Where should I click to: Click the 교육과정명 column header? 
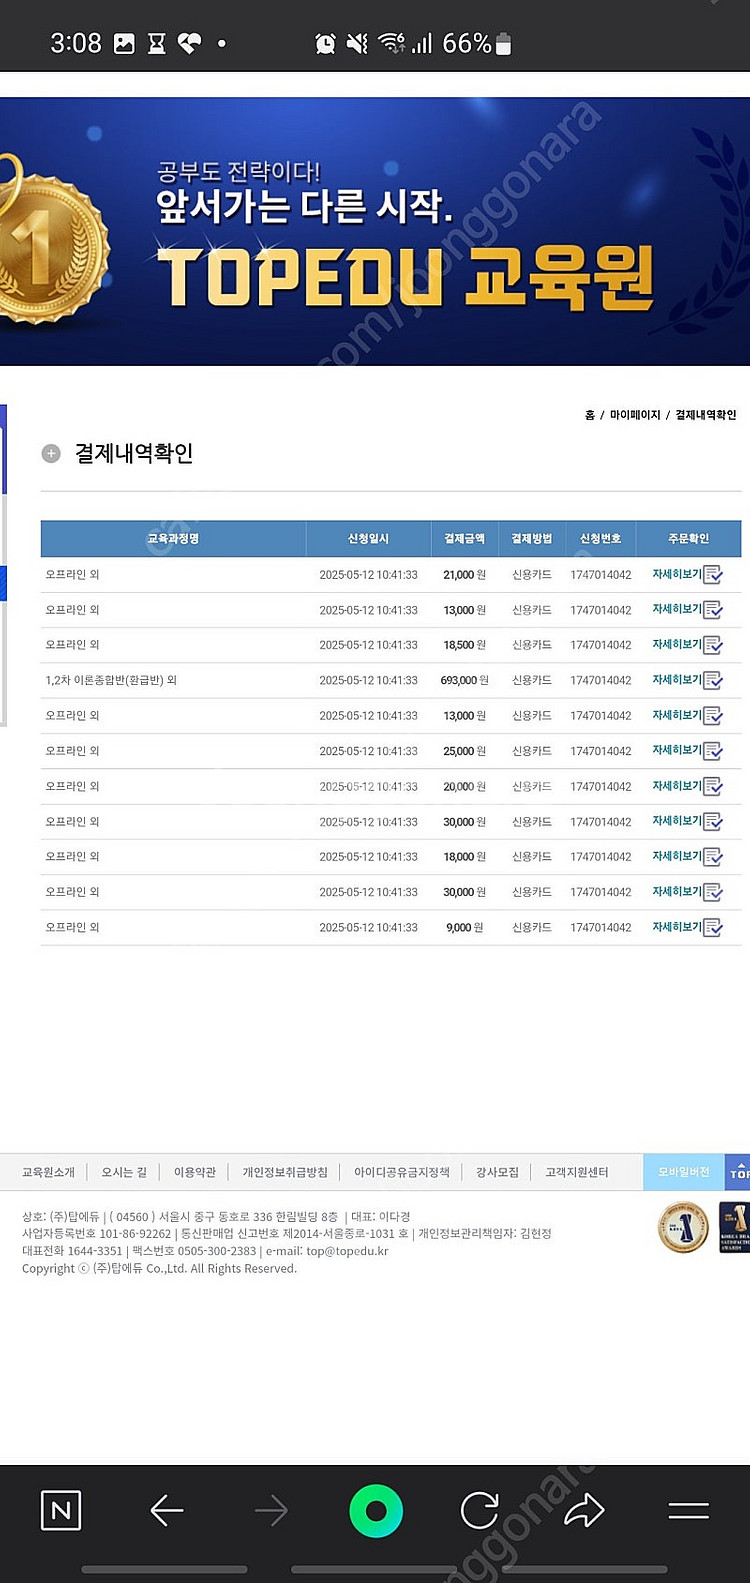click(173, 539)
